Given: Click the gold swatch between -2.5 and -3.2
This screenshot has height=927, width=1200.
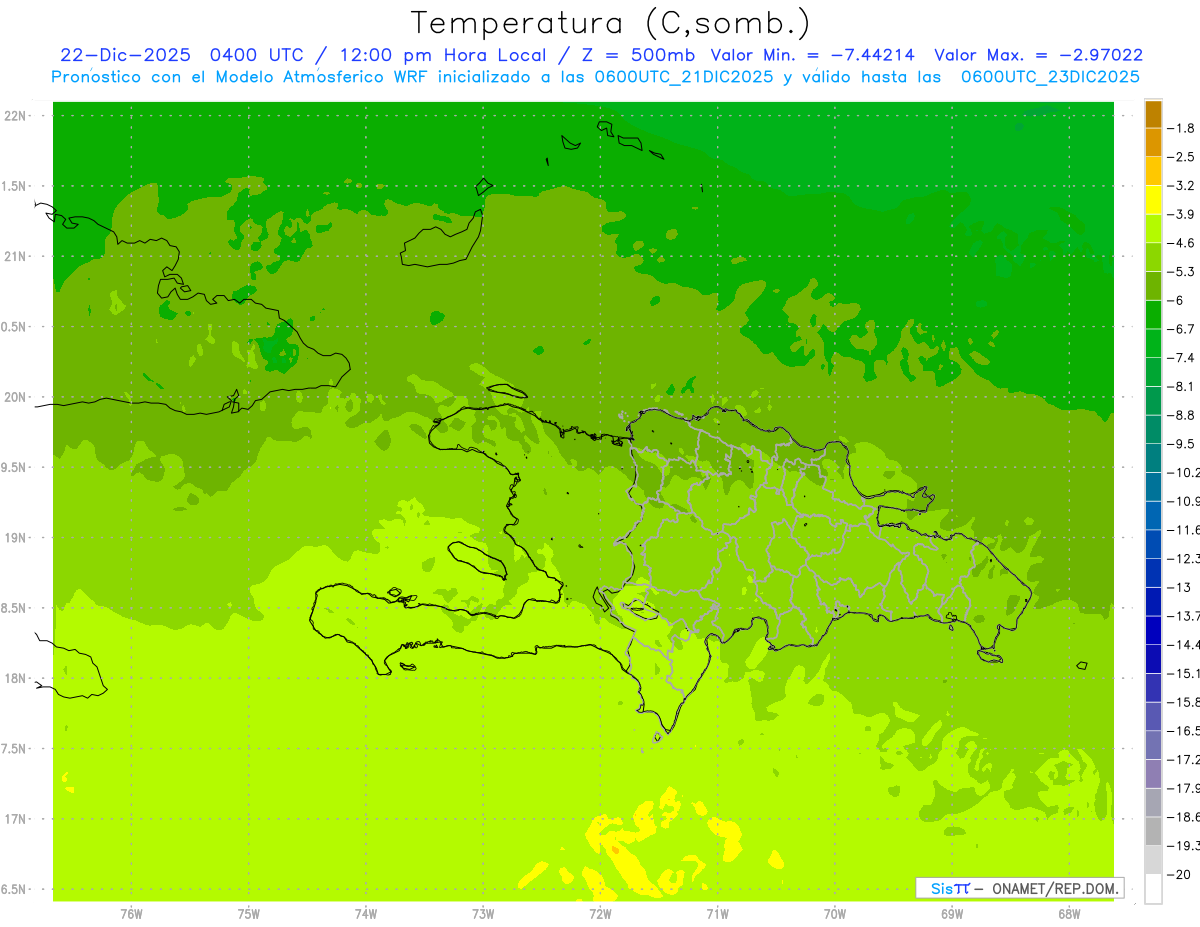Looking at the screenshot, I should click(x=1153, y=171).
